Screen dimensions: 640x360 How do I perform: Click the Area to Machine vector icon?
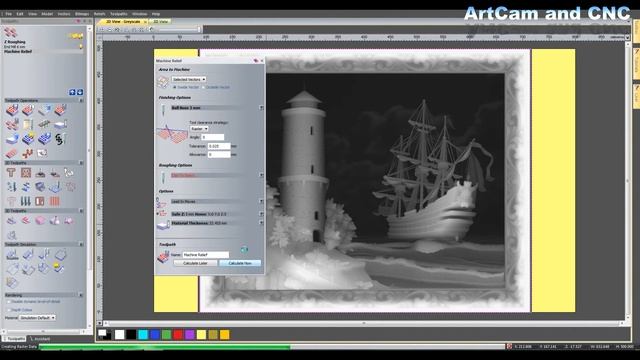pos(163,82)
